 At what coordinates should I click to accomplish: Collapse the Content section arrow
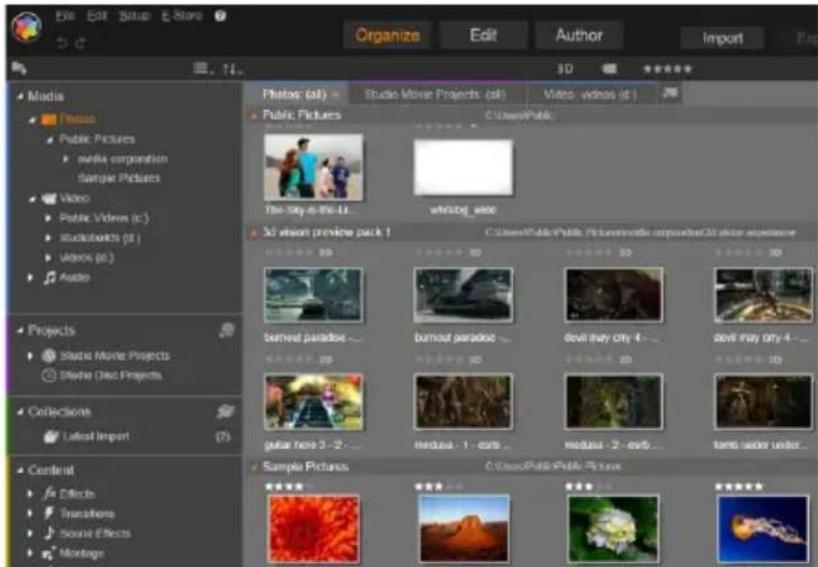pyautogui.click(x=20, y=471)
